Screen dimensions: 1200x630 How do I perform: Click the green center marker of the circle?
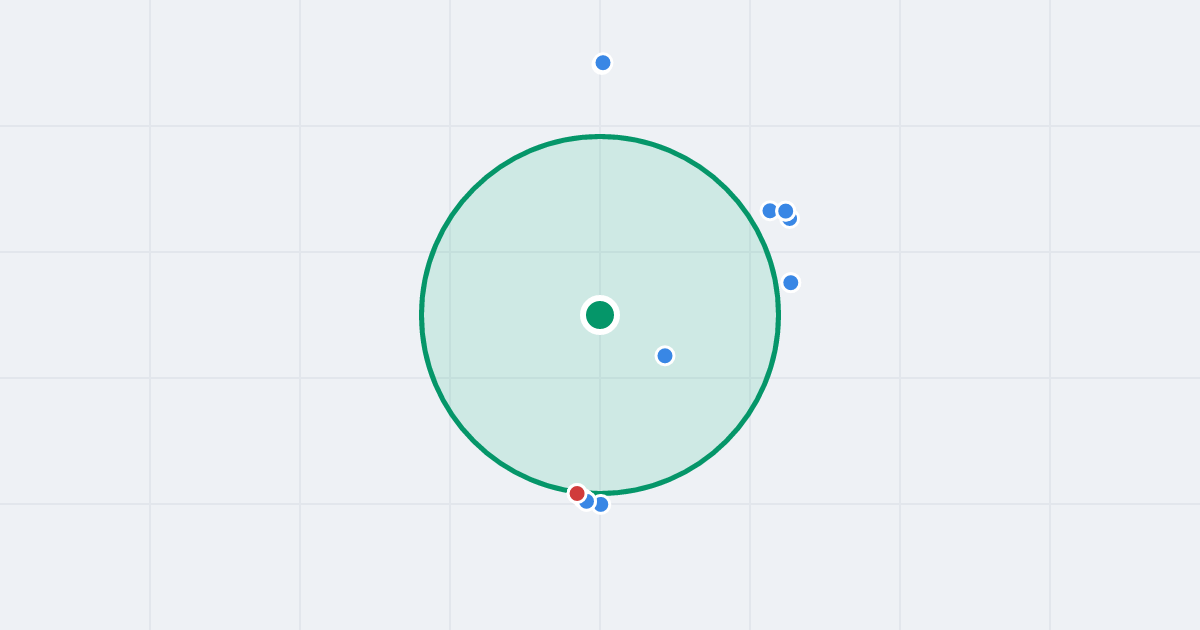tap(600, 315)
